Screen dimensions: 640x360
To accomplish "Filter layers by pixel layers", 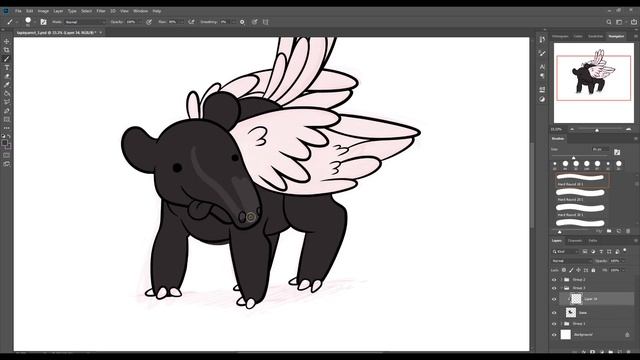I will [585, 251].
